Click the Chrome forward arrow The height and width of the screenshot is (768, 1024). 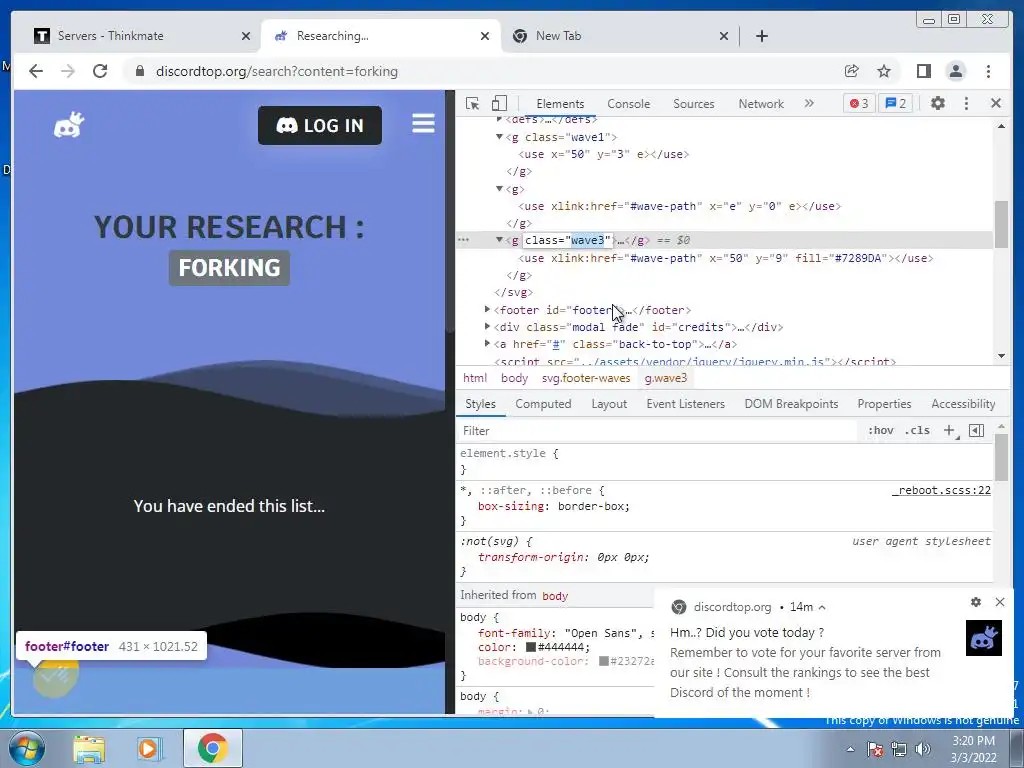click(67, 71)
